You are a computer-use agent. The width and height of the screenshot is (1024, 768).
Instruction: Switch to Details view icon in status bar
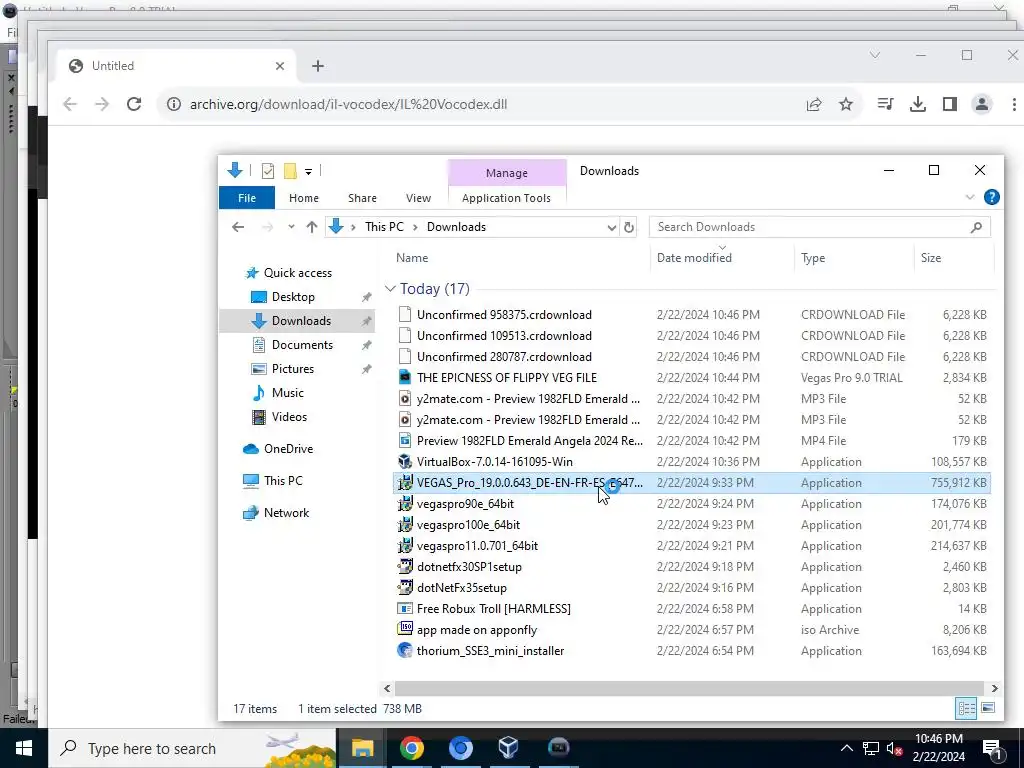pos(966,709)
